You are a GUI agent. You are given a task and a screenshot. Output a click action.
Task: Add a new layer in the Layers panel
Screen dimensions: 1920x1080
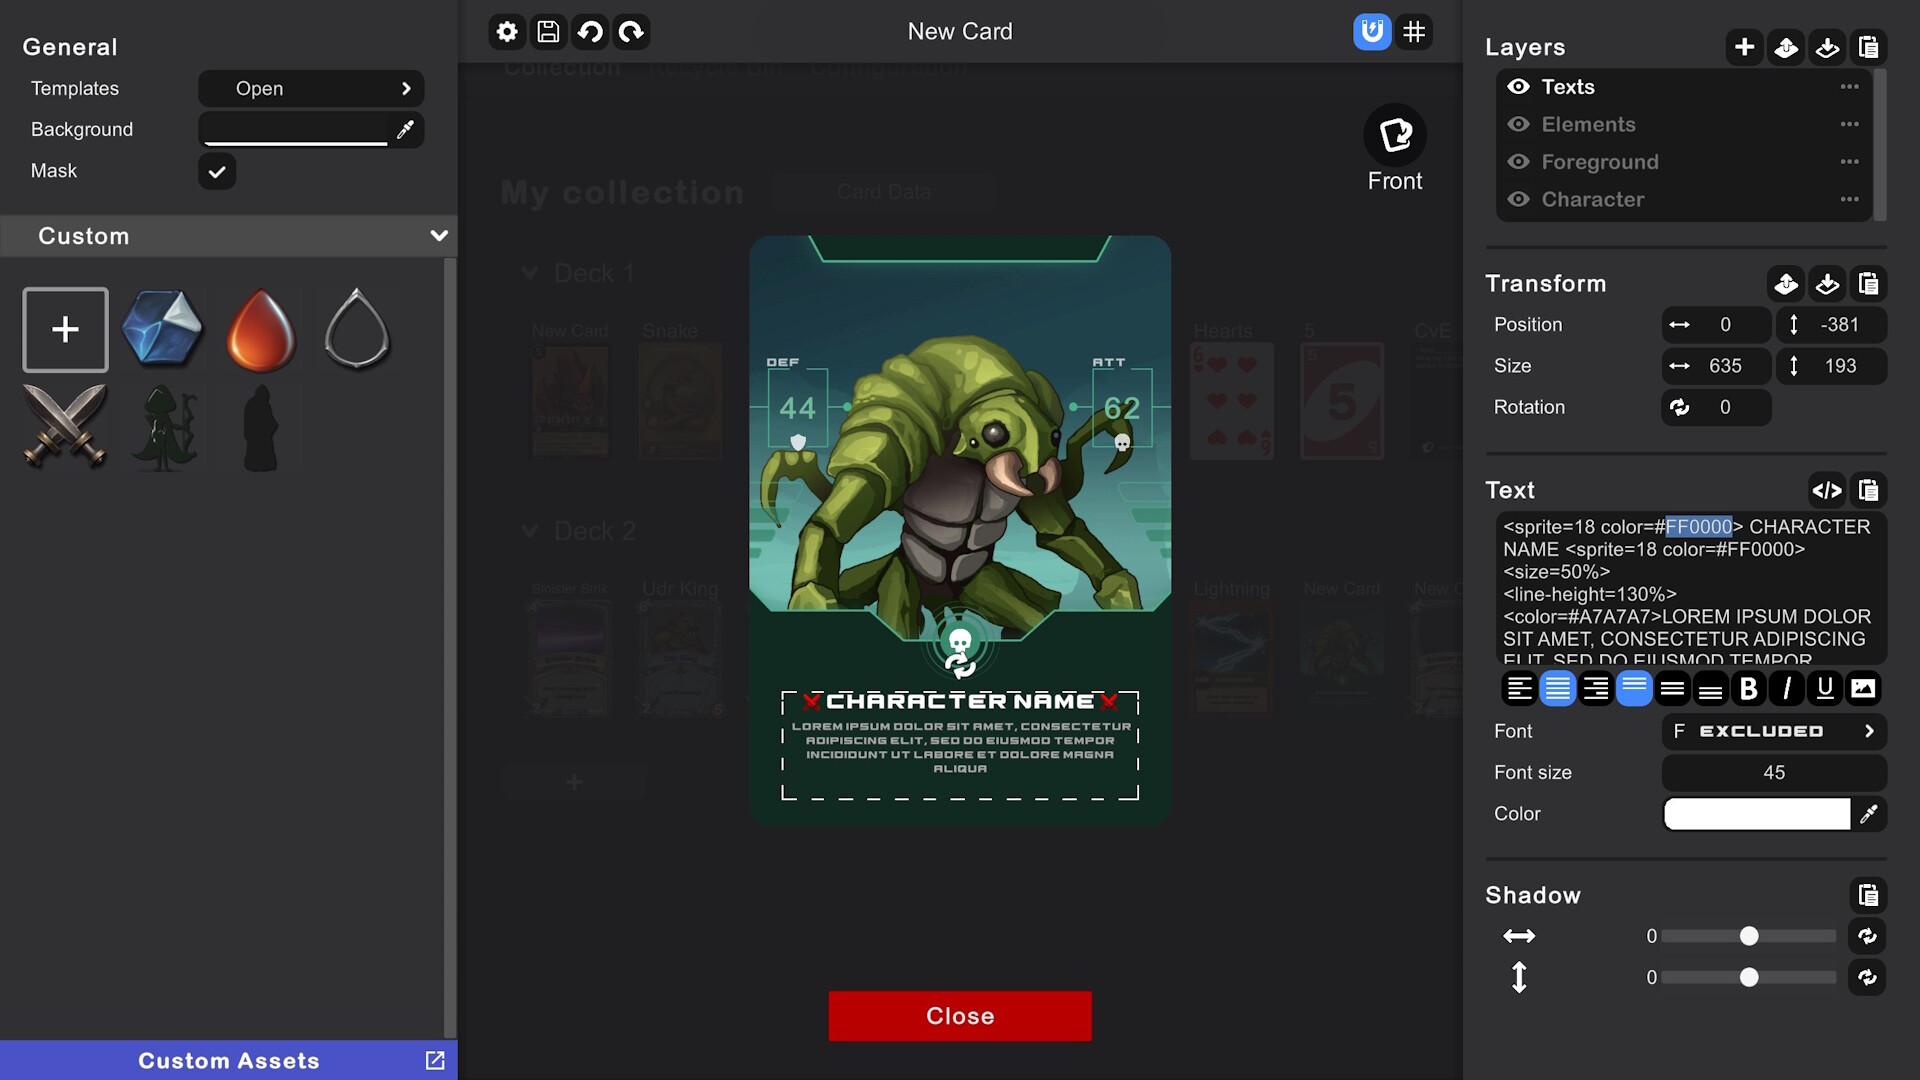tap(1744, 46)
